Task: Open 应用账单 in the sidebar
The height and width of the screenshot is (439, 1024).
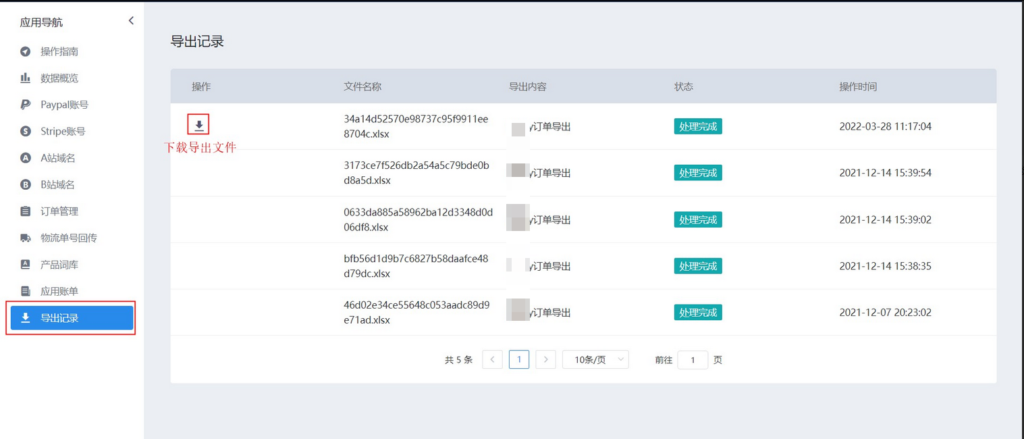Action: coord(58,291)
